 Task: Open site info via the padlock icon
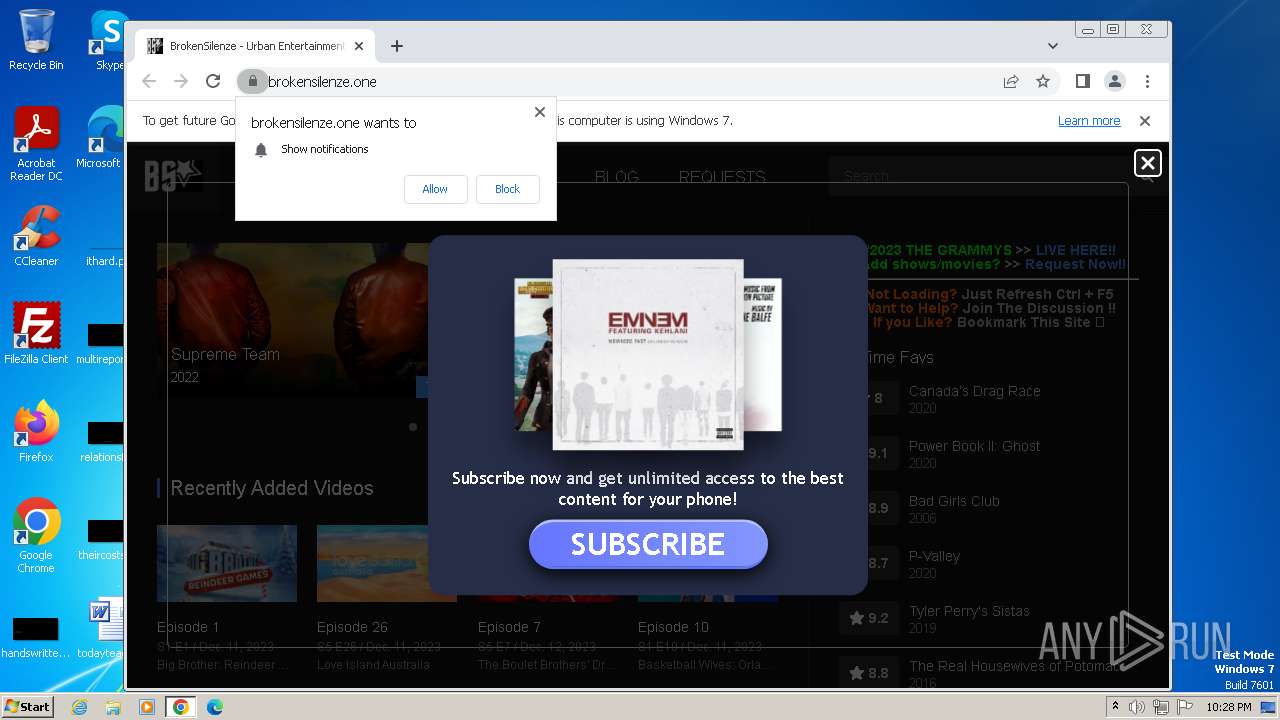[253, 82]
